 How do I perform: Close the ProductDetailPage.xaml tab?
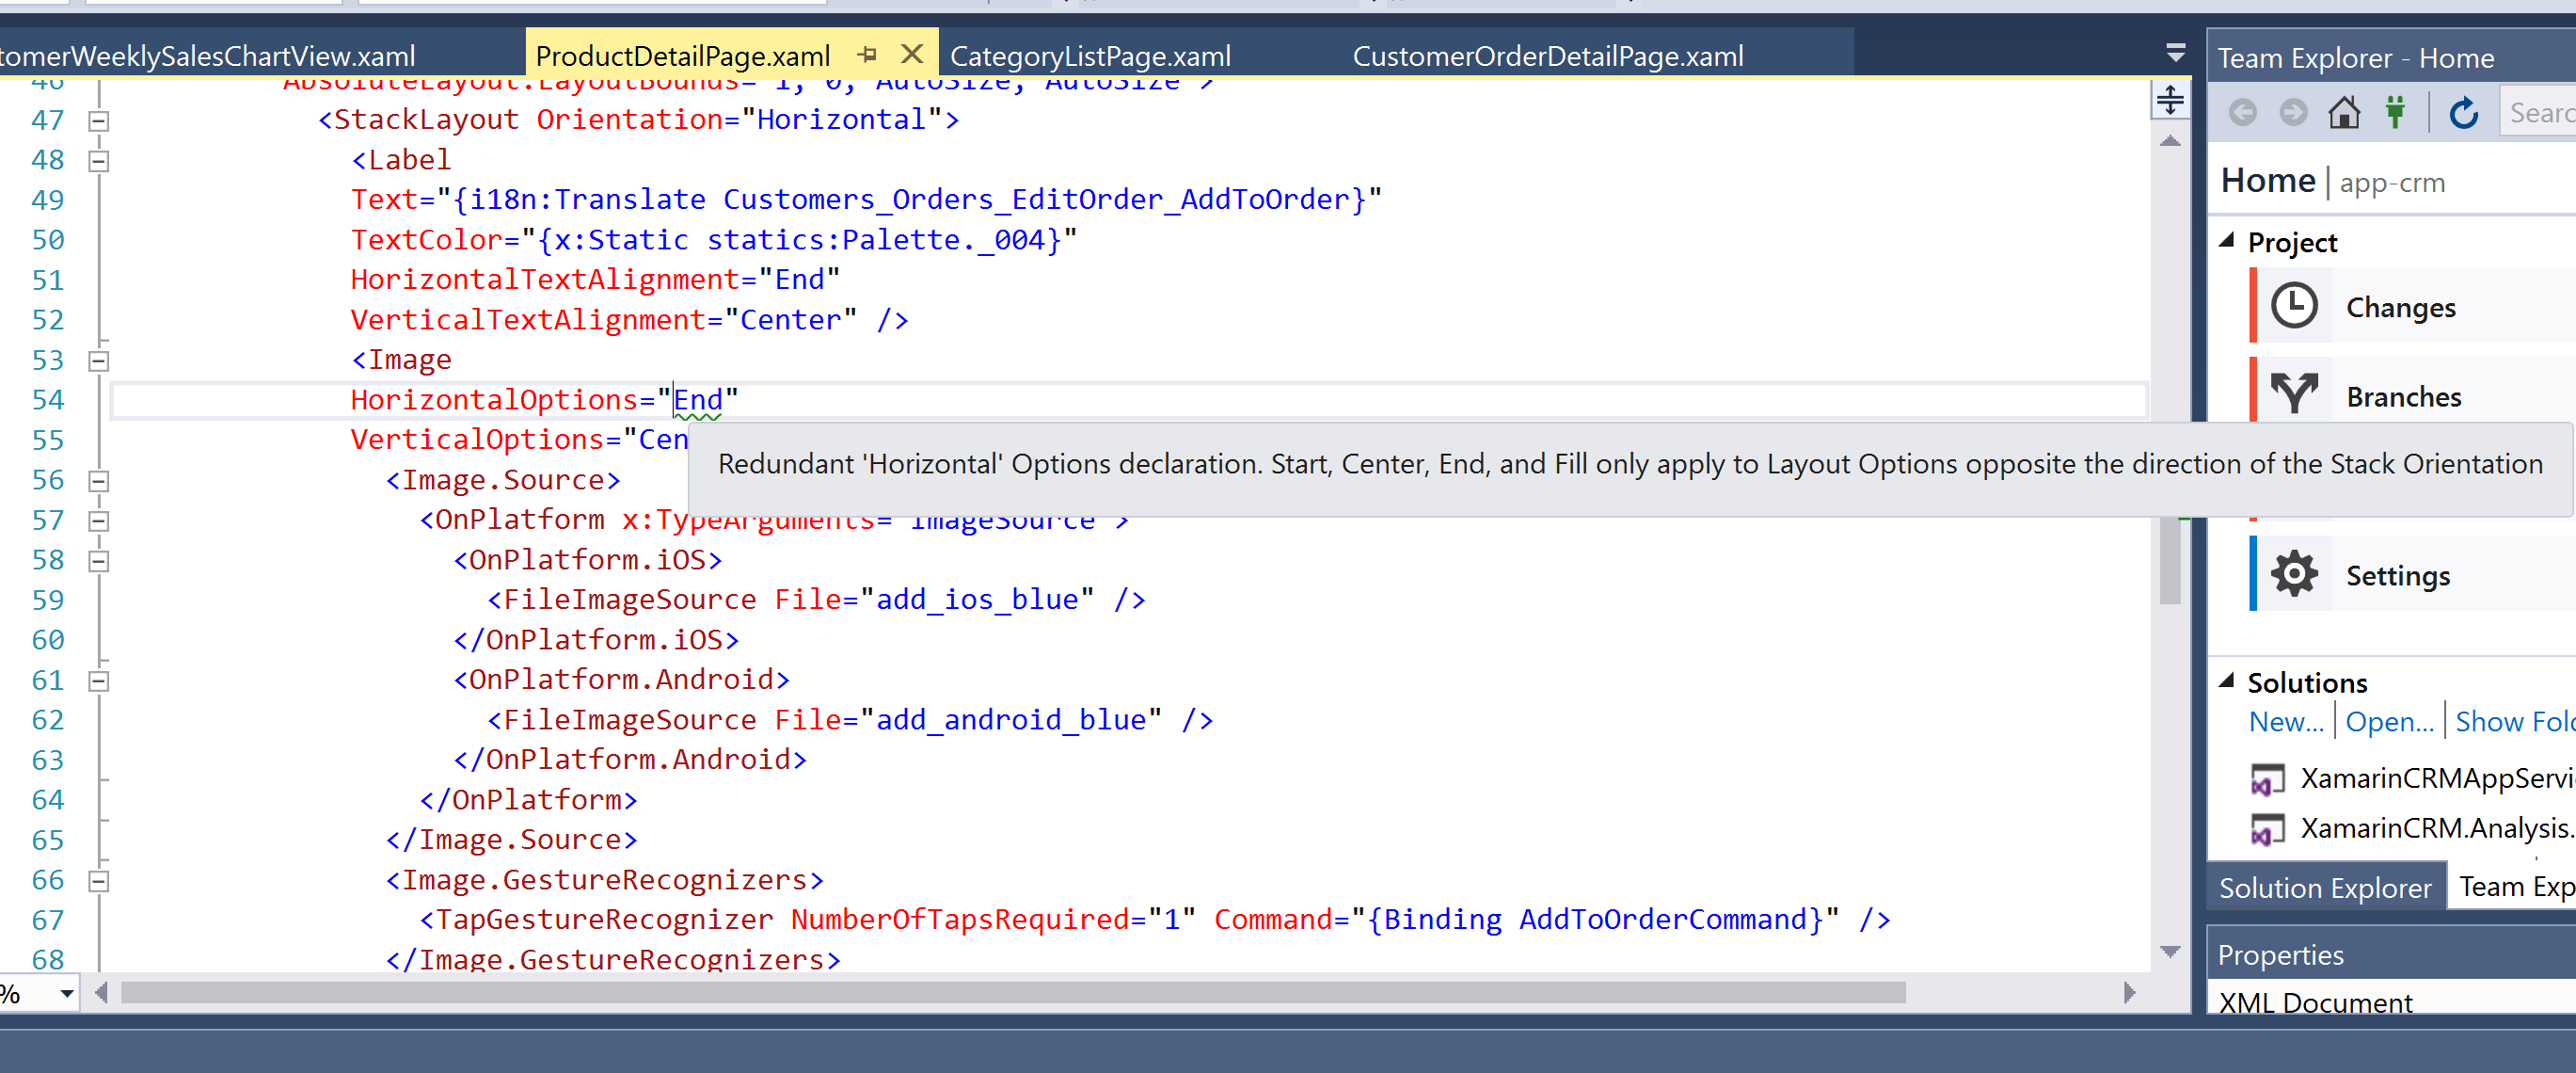911,54
